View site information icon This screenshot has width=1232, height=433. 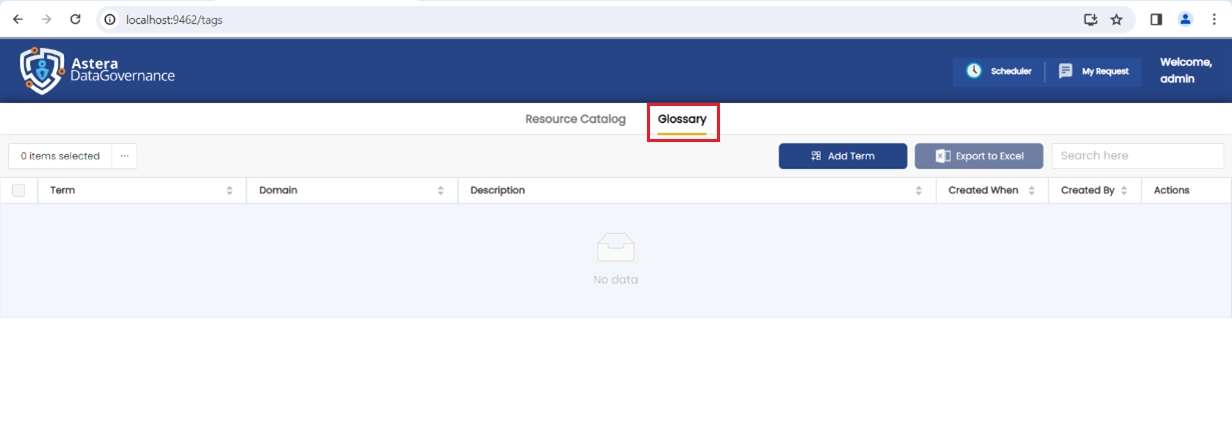click(x=110, y=19)
